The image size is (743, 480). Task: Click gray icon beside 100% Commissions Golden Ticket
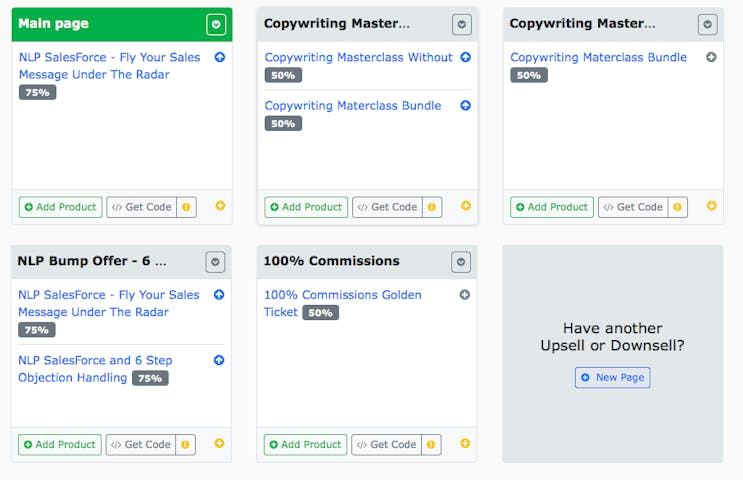[x=465, y=295]
